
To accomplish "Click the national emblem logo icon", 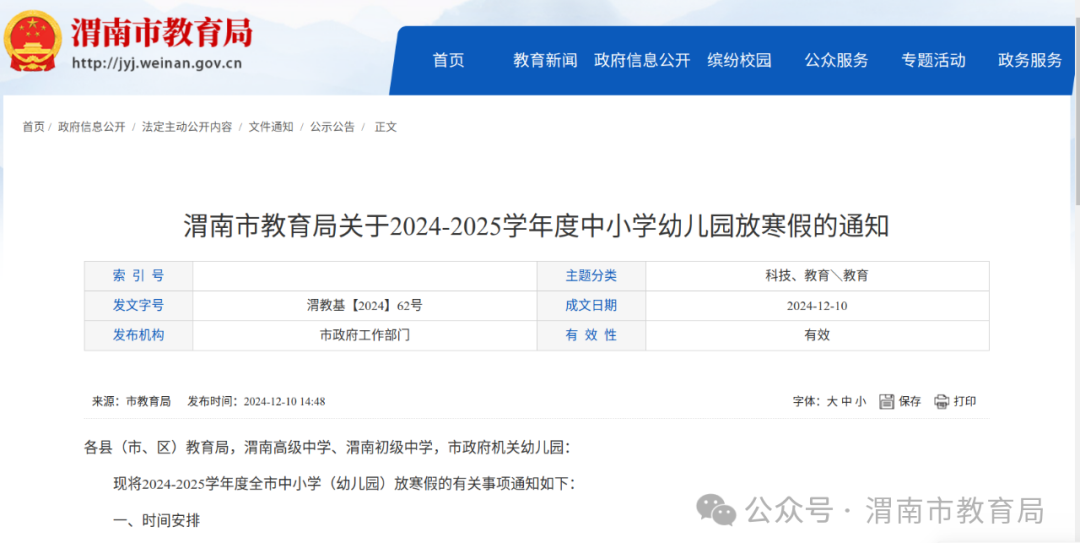I will click(x=32, y=40).
